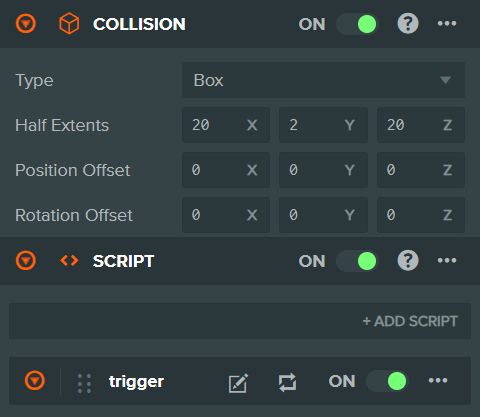Open the trigger script options menu
480x417 pixels.
[x=438, y=380]
